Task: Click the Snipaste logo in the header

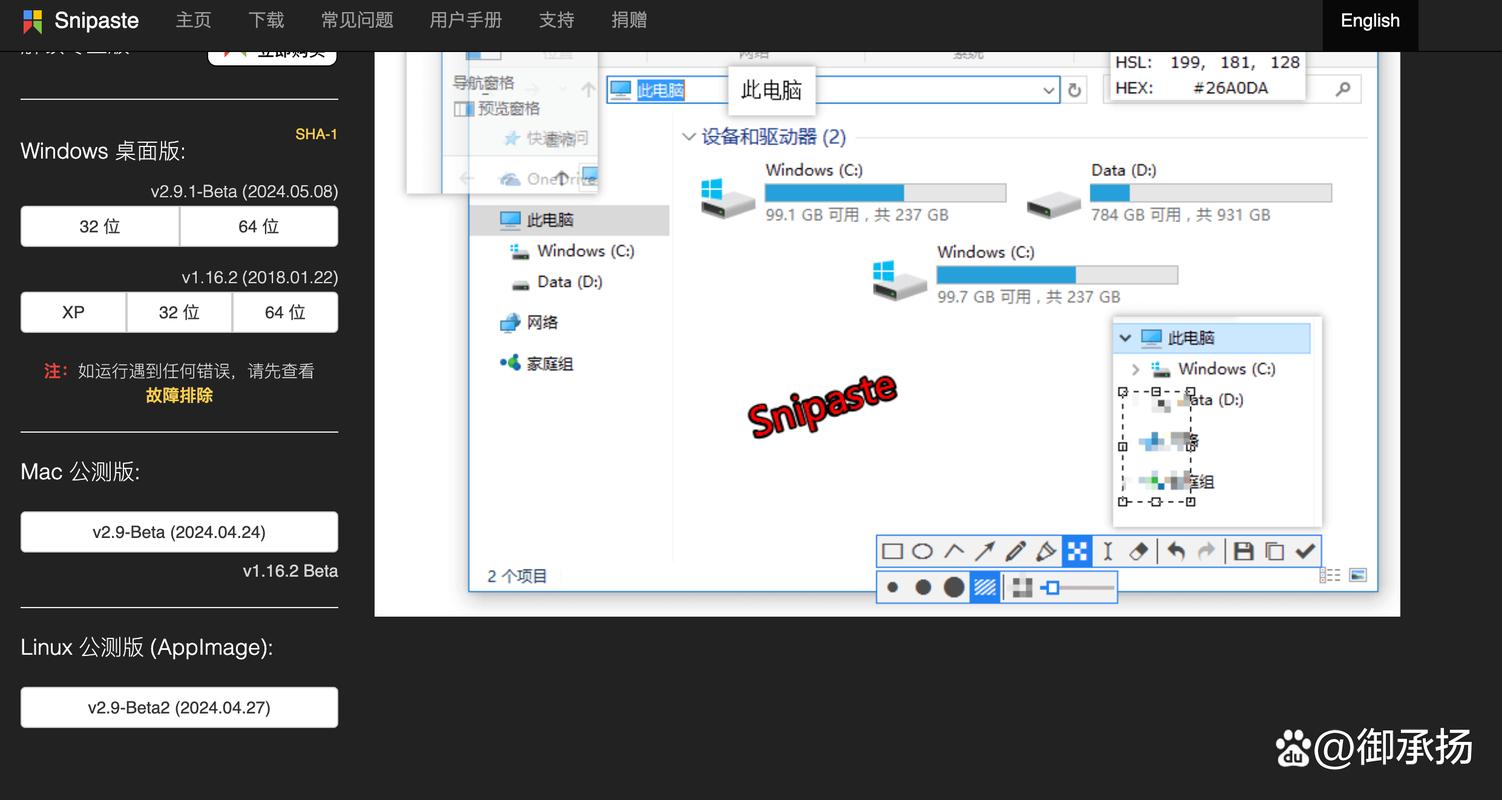Action: (81, 20)
